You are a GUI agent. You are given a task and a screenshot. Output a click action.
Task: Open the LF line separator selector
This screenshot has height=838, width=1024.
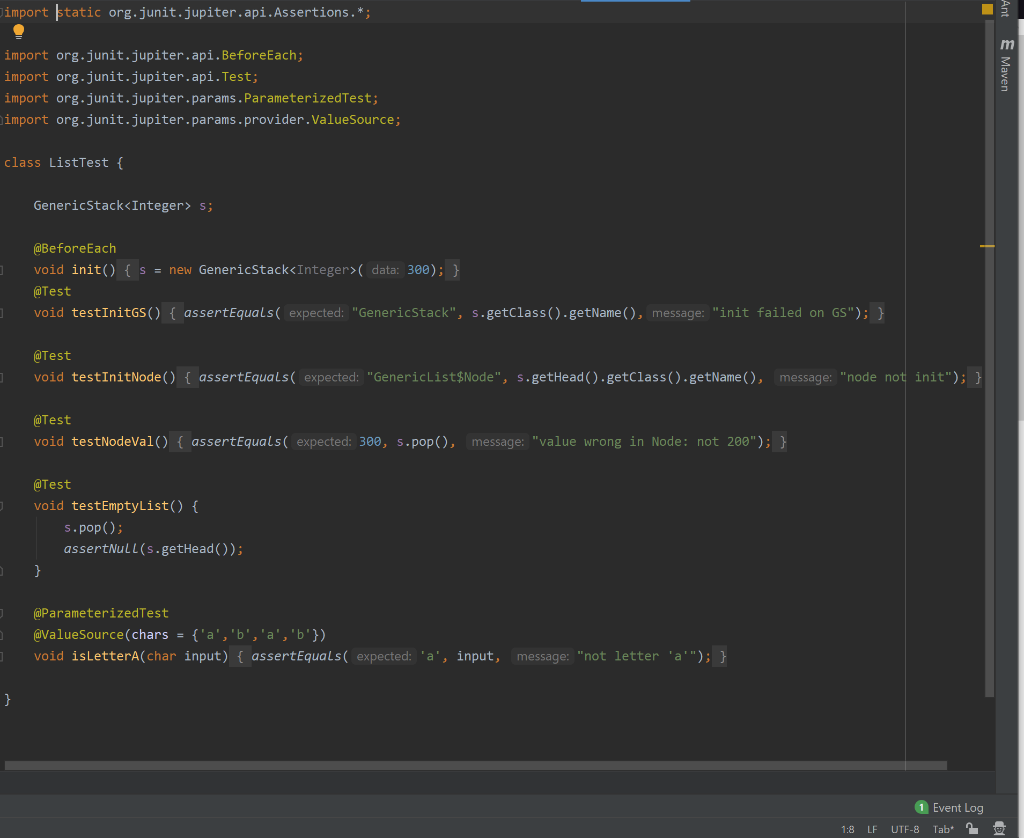coord(872,828)
